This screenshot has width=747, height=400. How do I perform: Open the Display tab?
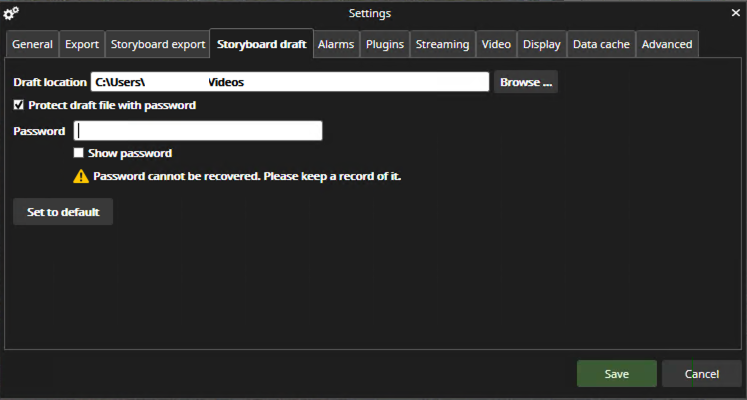(542, 44)
